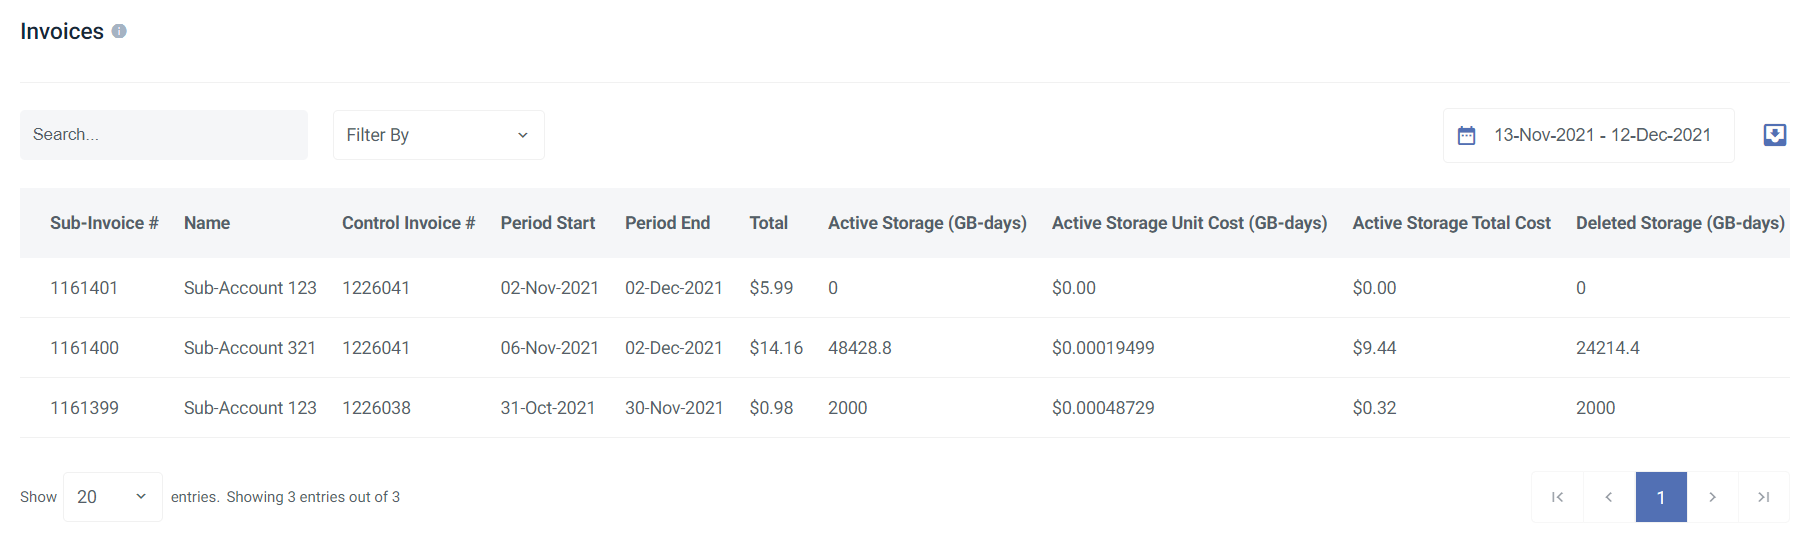Expand the entries-per-page selector showing 20
The height and width of the screenshot is (537, 1802).
pos(112,497)
